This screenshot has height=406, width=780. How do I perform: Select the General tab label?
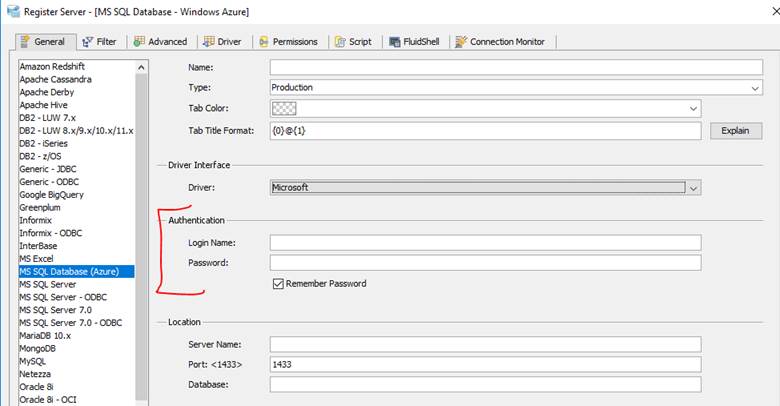coord(50,42)
